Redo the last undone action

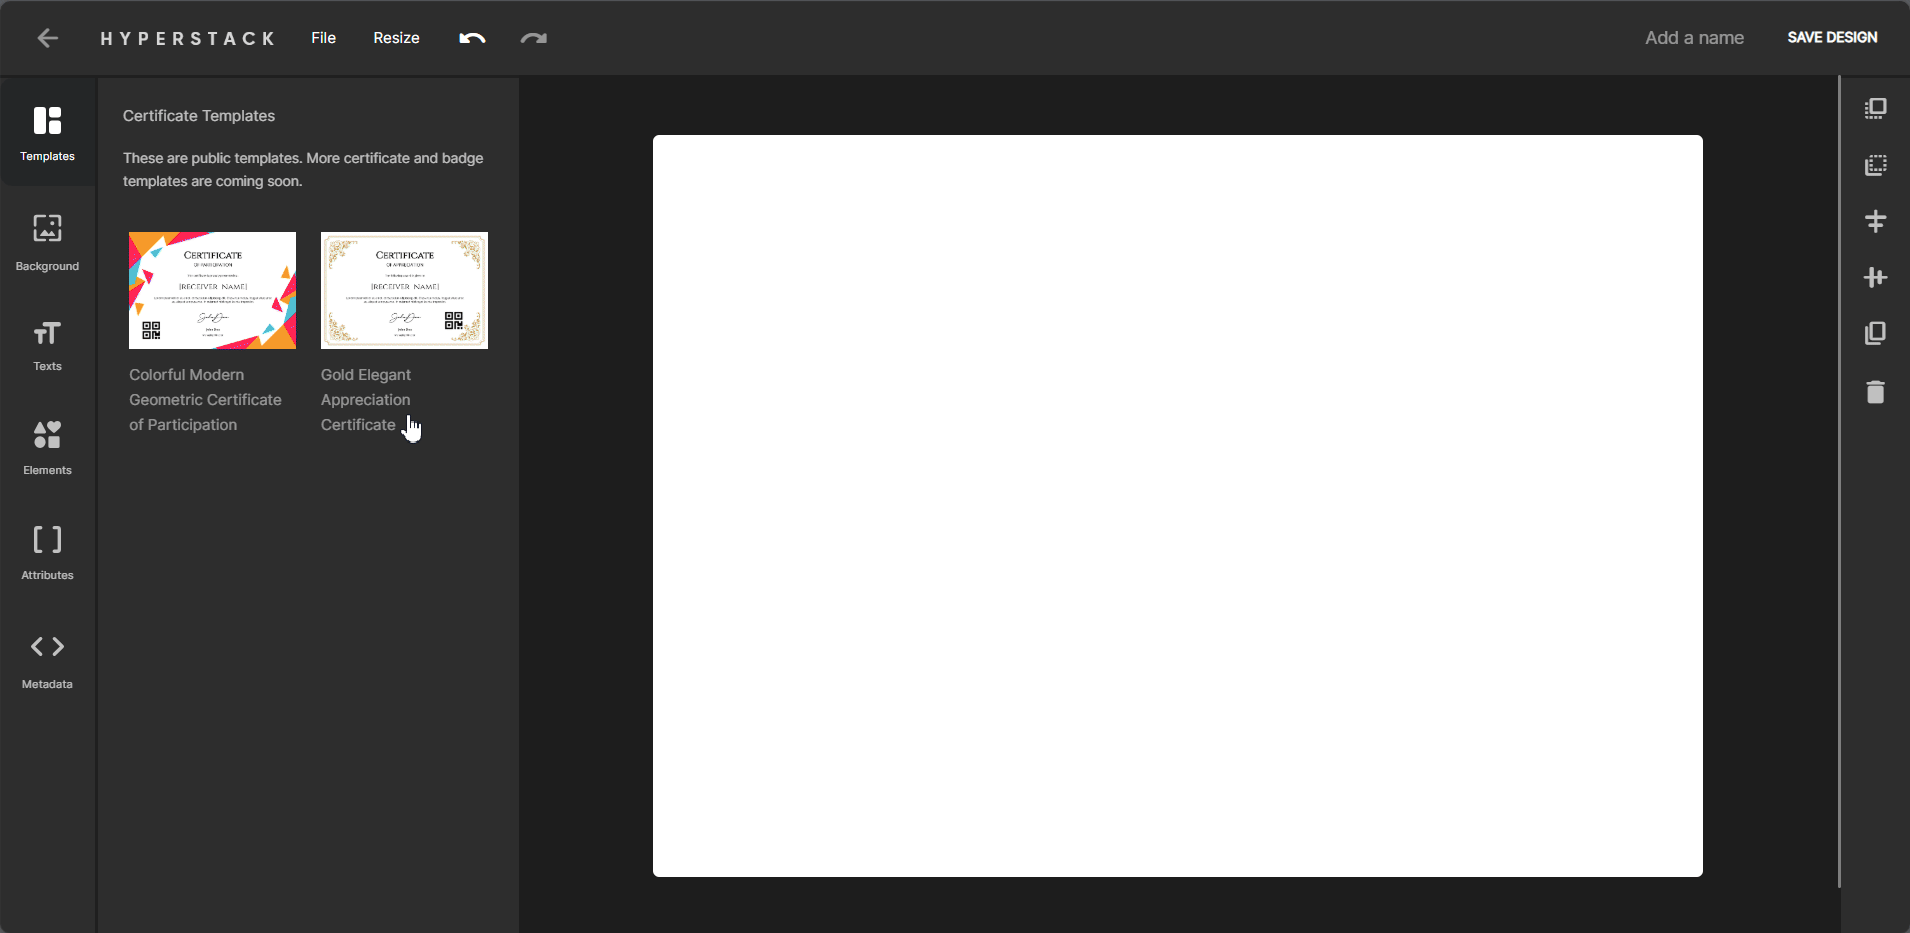click(x=533, y=38)
